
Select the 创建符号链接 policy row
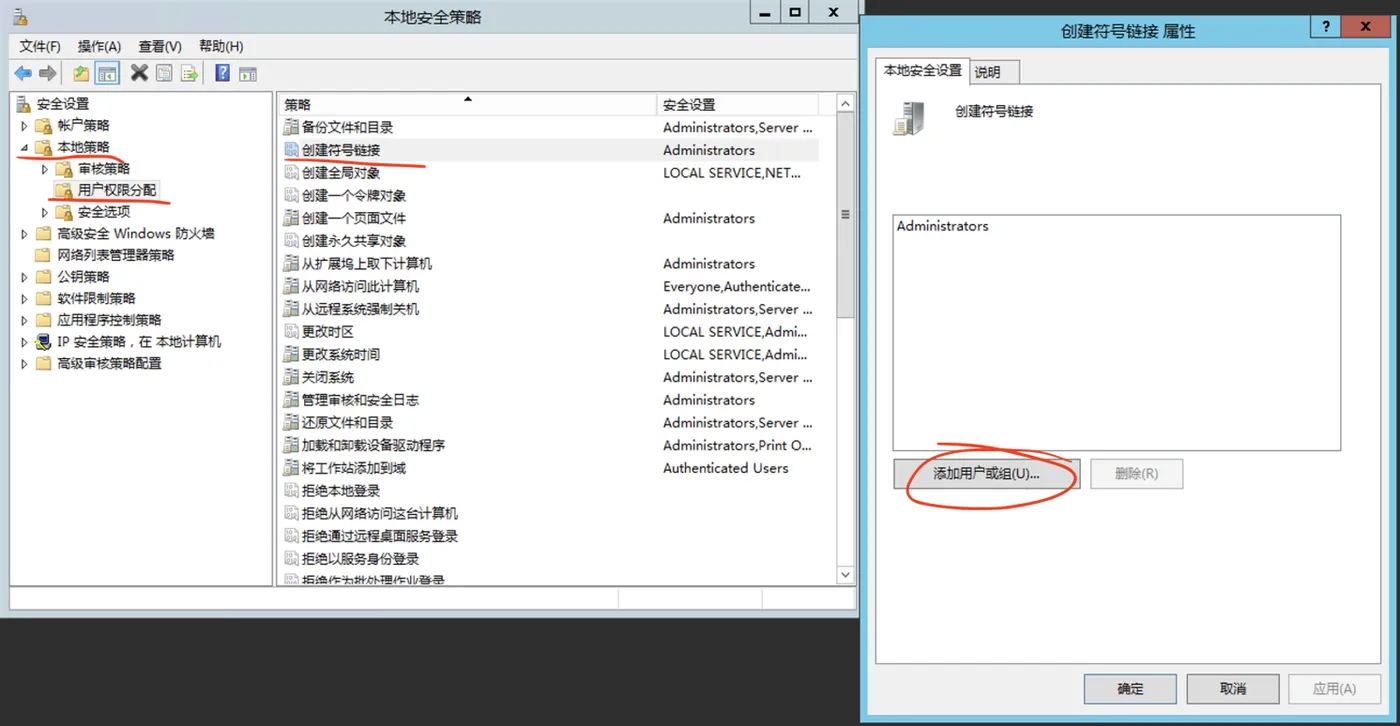tap(549, 150)
